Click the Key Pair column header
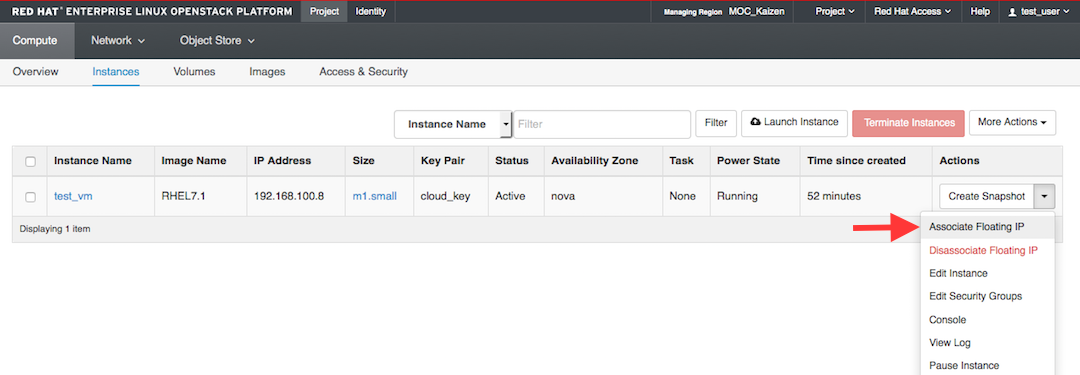Image resolution: width=1080 pixels, height=375 pixels. click(442, 161)
